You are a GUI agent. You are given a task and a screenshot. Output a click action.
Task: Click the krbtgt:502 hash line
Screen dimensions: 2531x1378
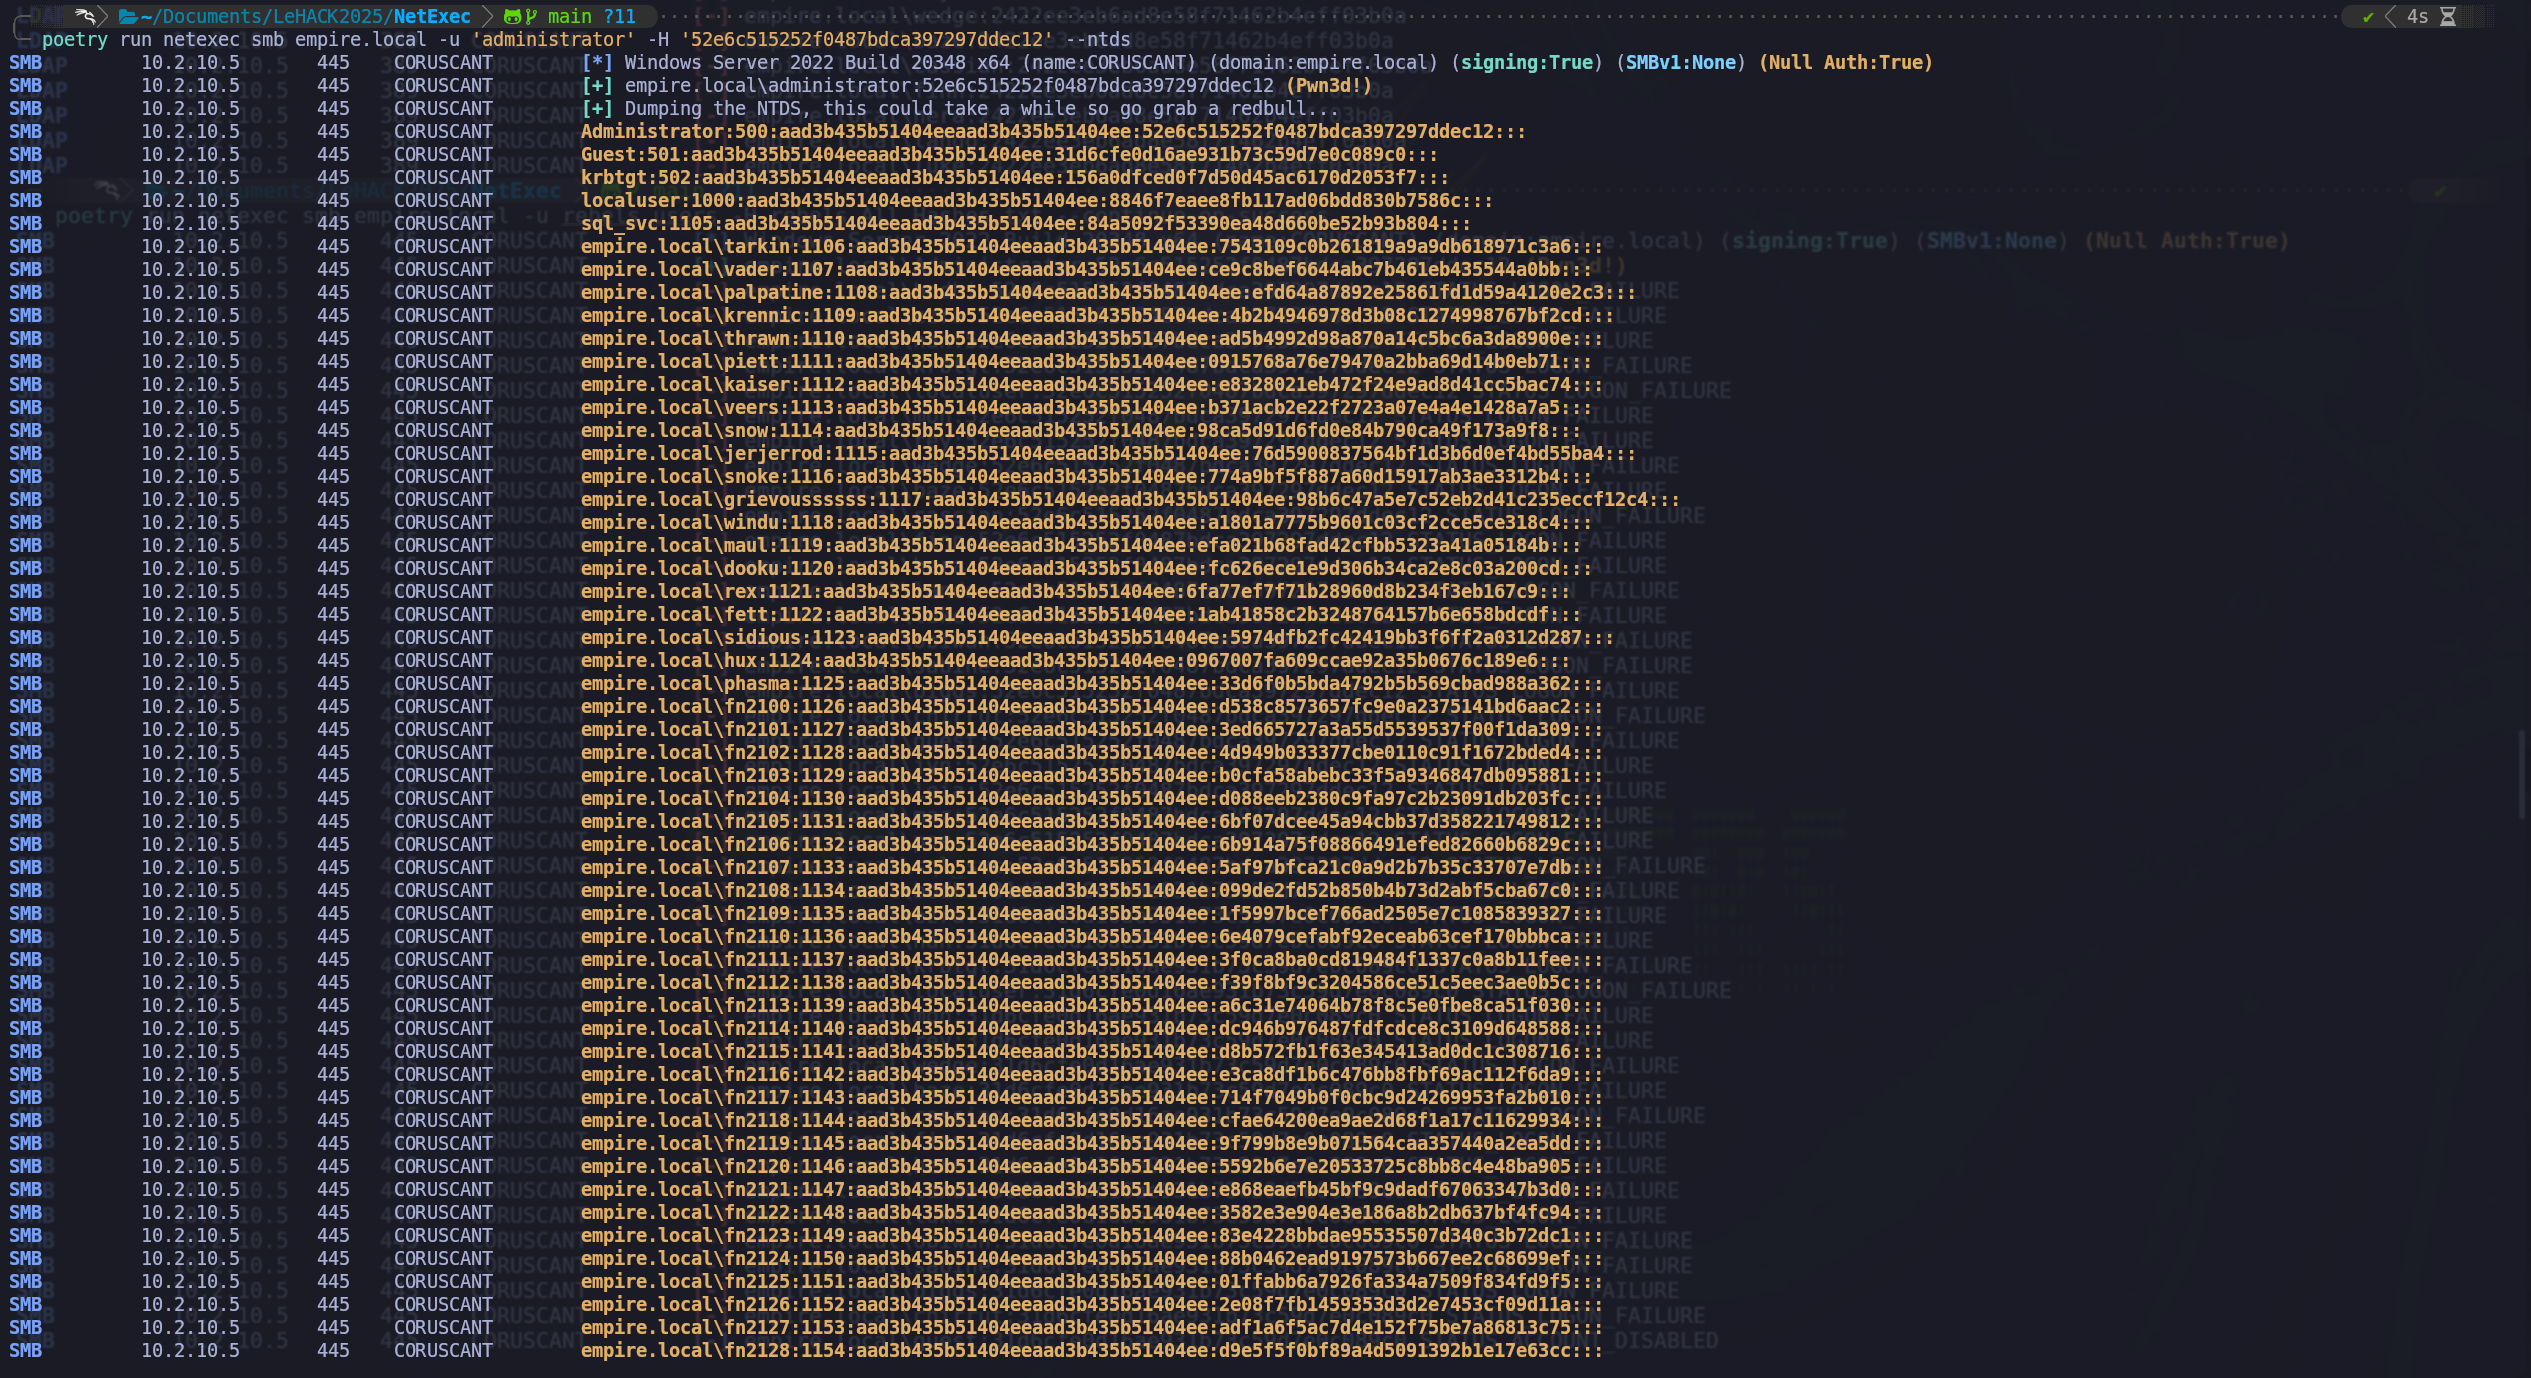click(x=1014, y=177)
